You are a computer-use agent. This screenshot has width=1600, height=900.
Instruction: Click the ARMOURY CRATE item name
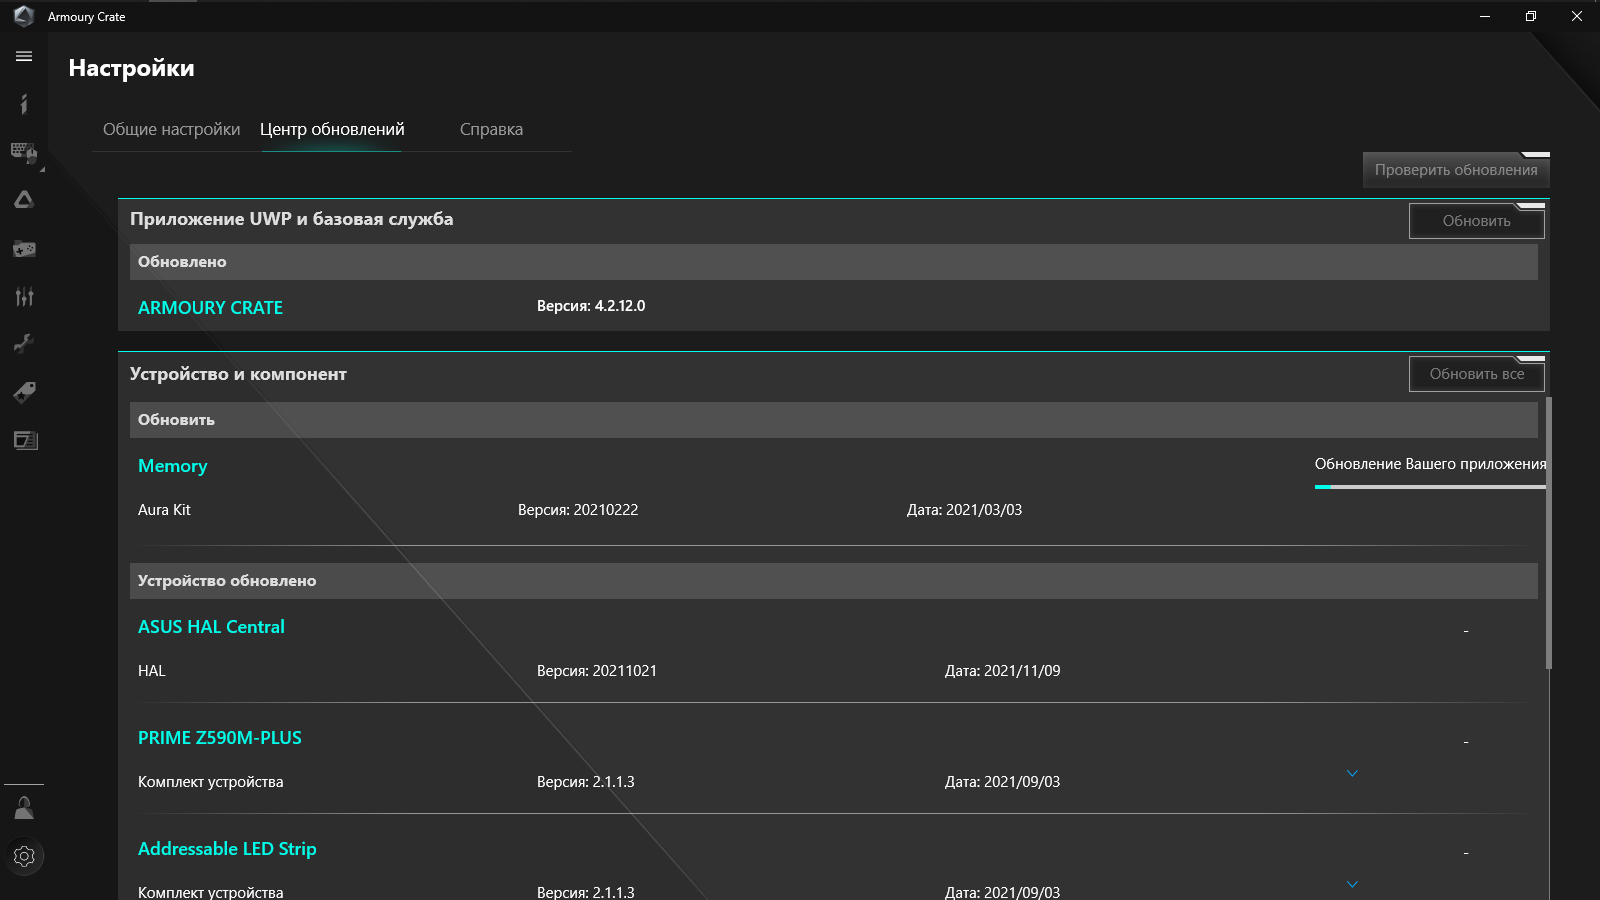[x=210, y=308]
